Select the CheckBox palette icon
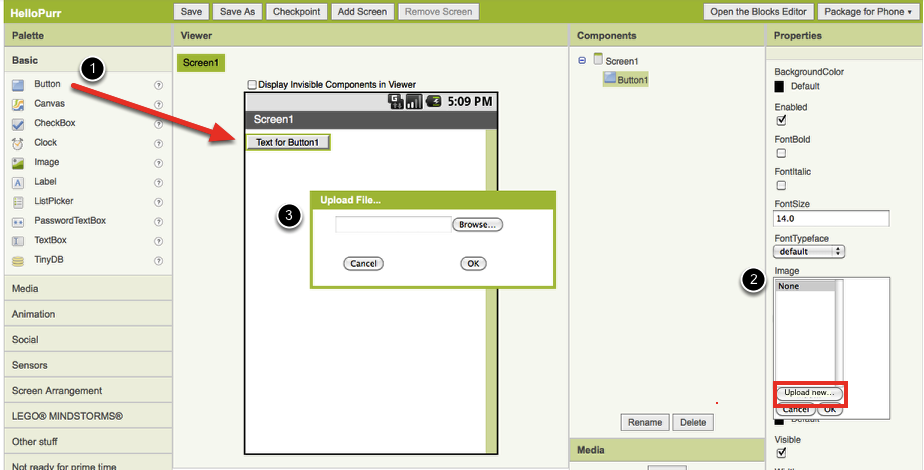 tap(18, 124)
